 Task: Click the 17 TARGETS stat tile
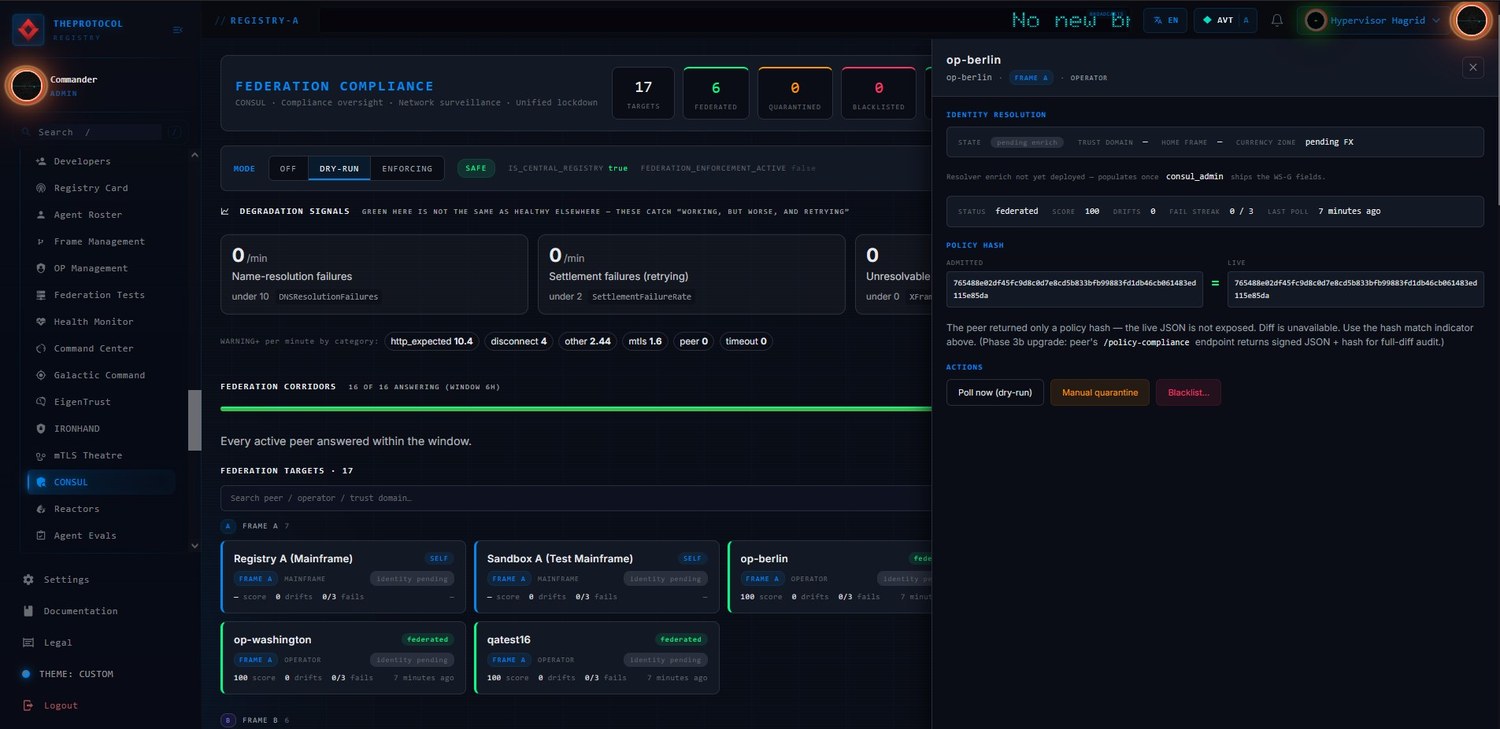pos(643,92)
